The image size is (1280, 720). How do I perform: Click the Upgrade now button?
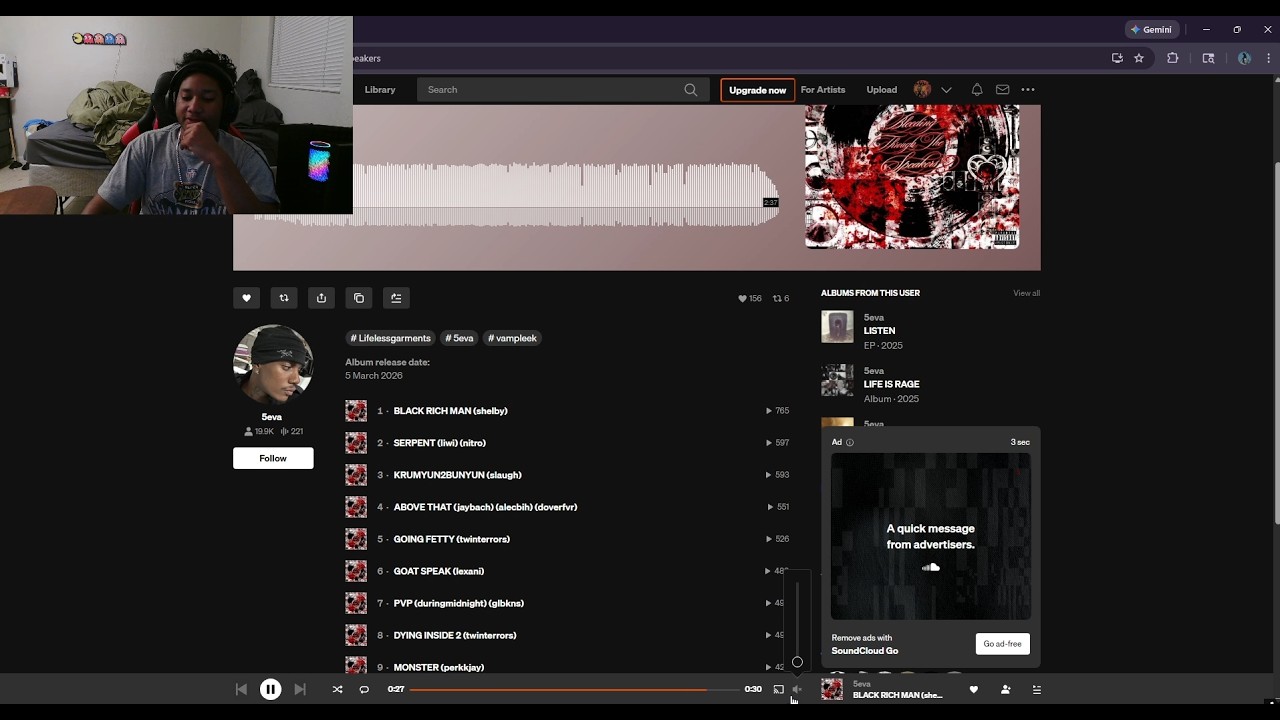coord(758,90)
